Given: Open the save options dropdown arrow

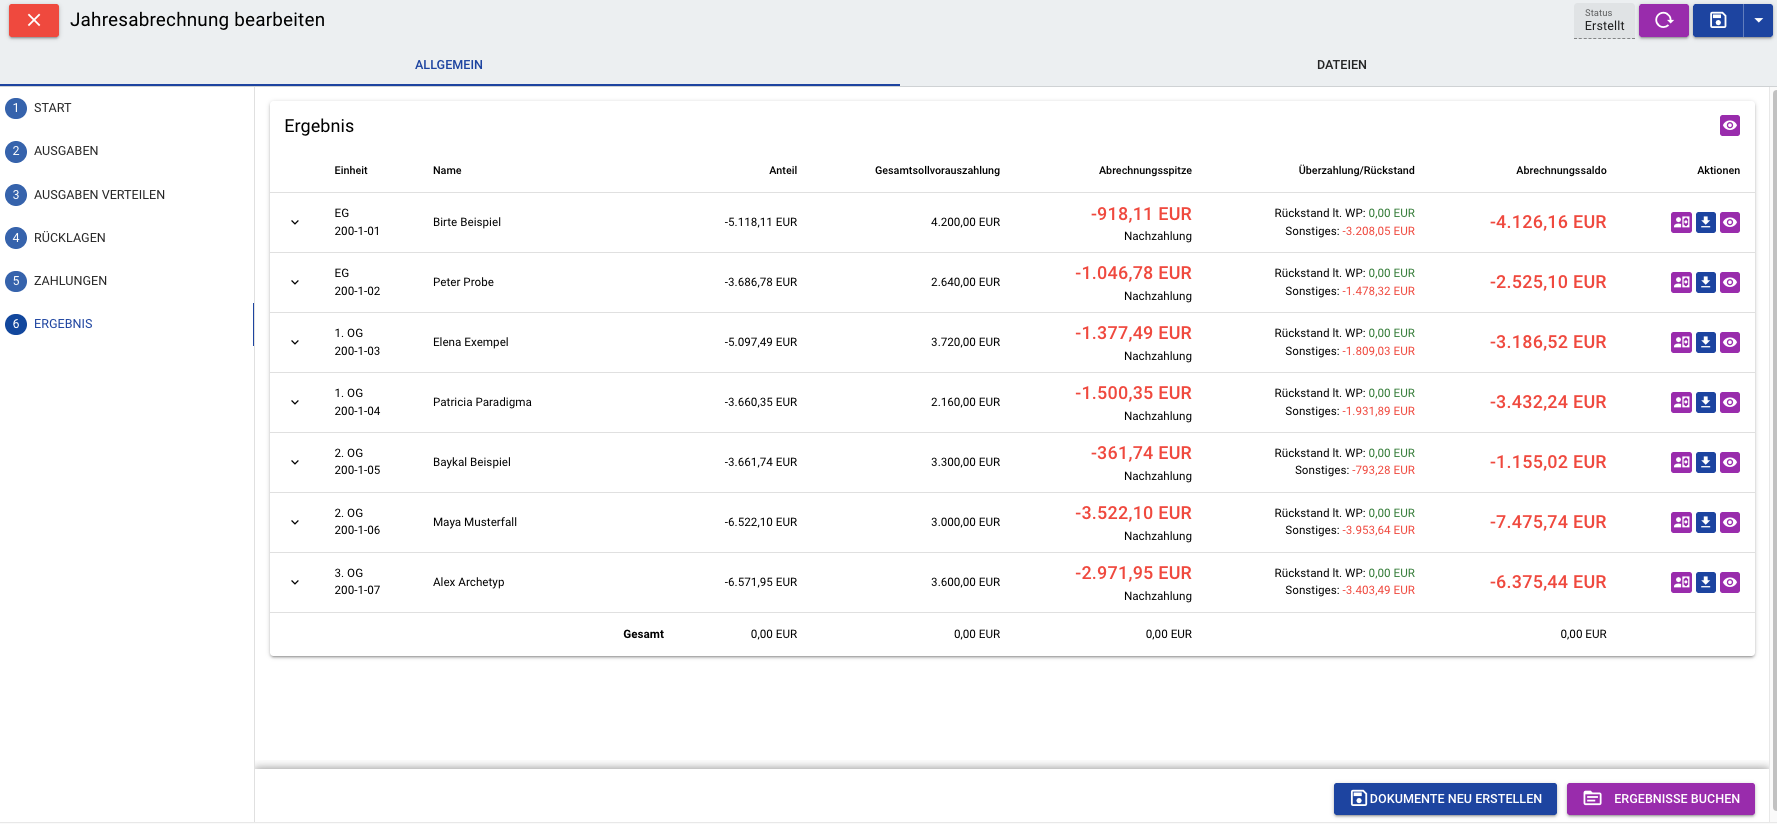Looking at the screenshot, I should [1759, 20].
